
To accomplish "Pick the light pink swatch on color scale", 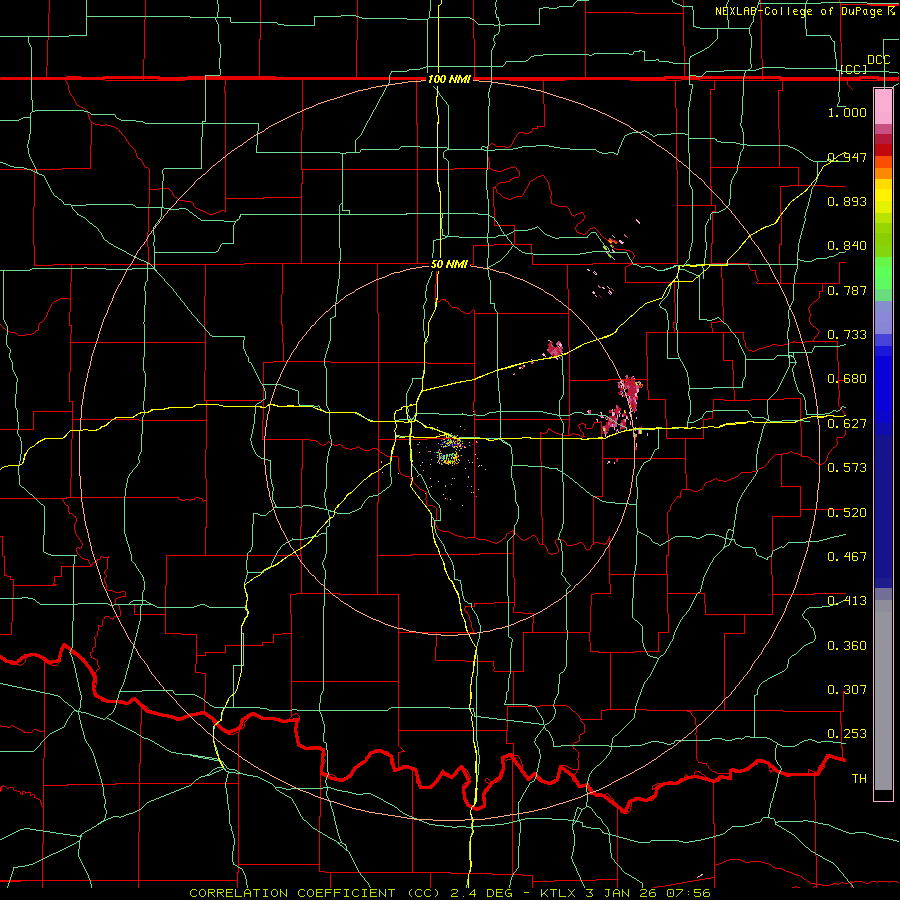I will (x=883, y=106).
